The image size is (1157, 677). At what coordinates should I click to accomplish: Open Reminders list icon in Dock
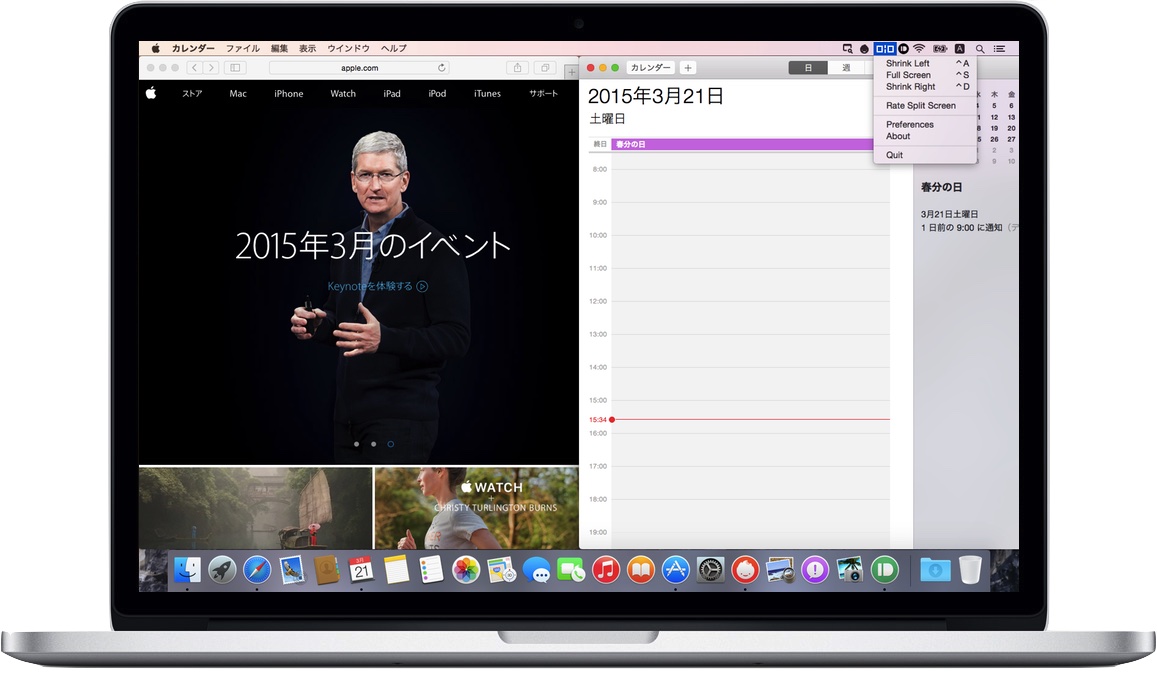pyautogui.click(x=431, y=570)
